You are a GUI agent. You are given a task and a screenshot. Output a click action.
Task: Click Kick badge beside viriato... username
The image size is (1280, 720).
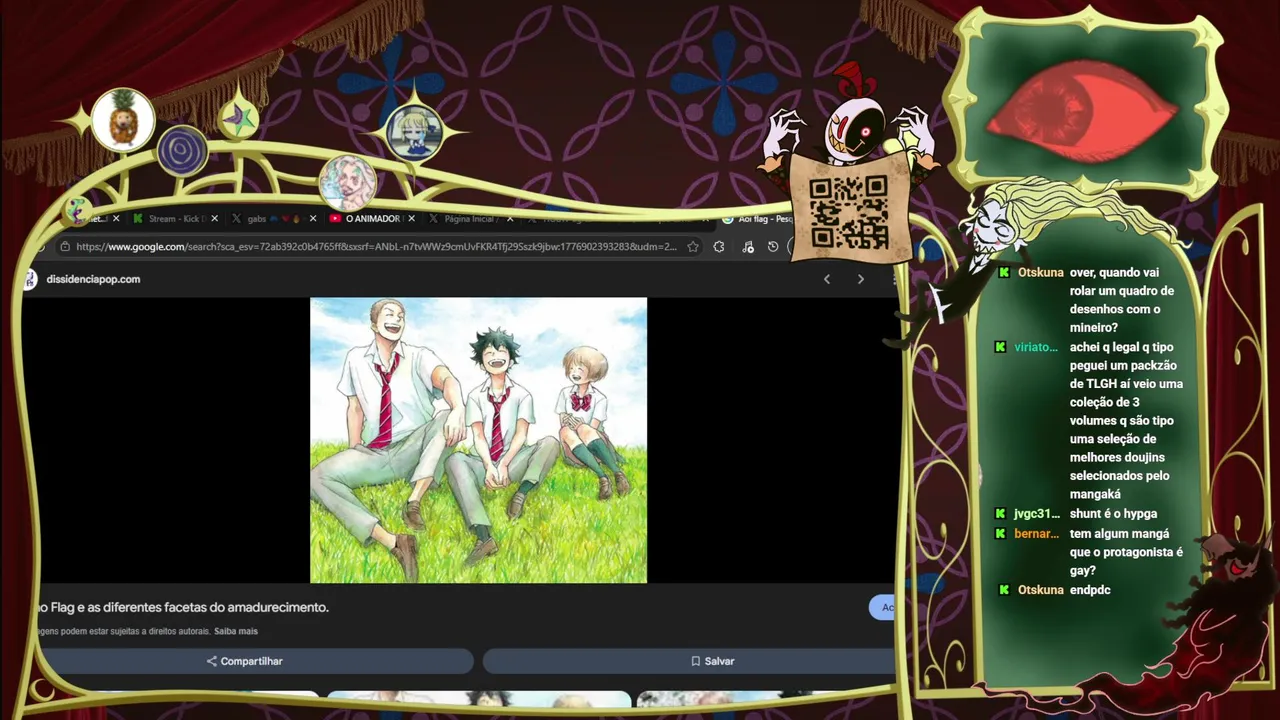click(1000, 347)
